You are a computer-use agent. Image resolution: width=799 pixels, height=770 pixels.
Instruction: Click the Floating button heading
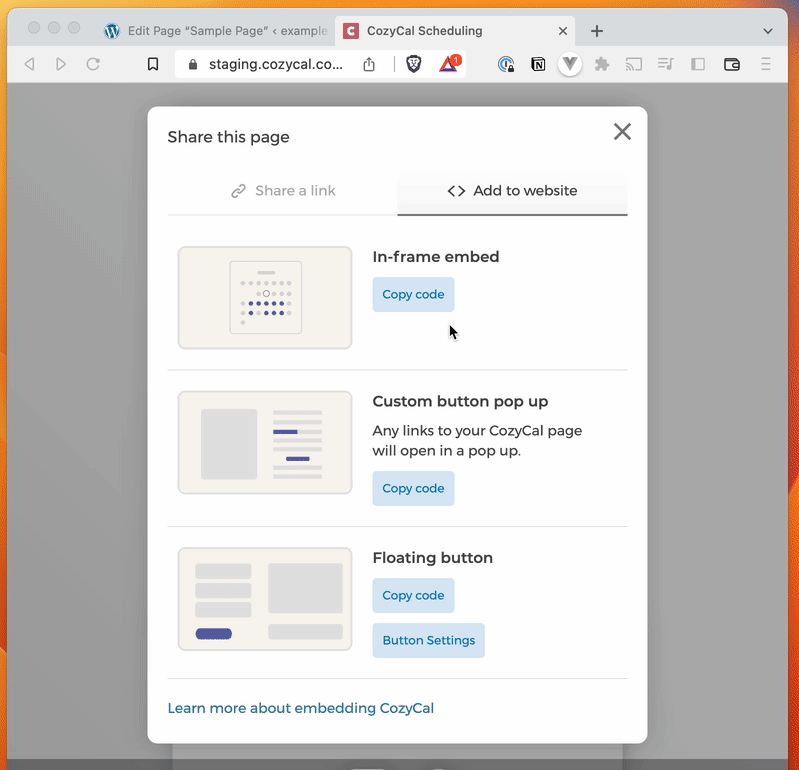[x=433, y=558]
